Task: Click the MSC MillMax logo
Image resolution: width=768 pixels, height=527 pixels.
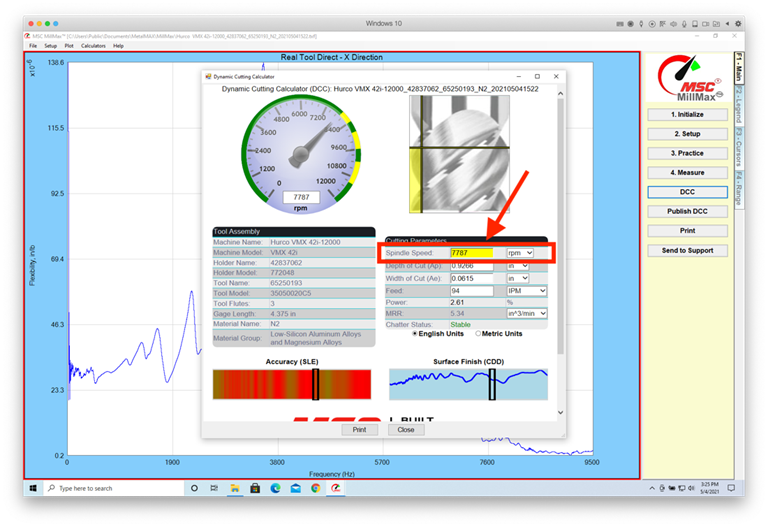Action: click(x=689, y=78)
